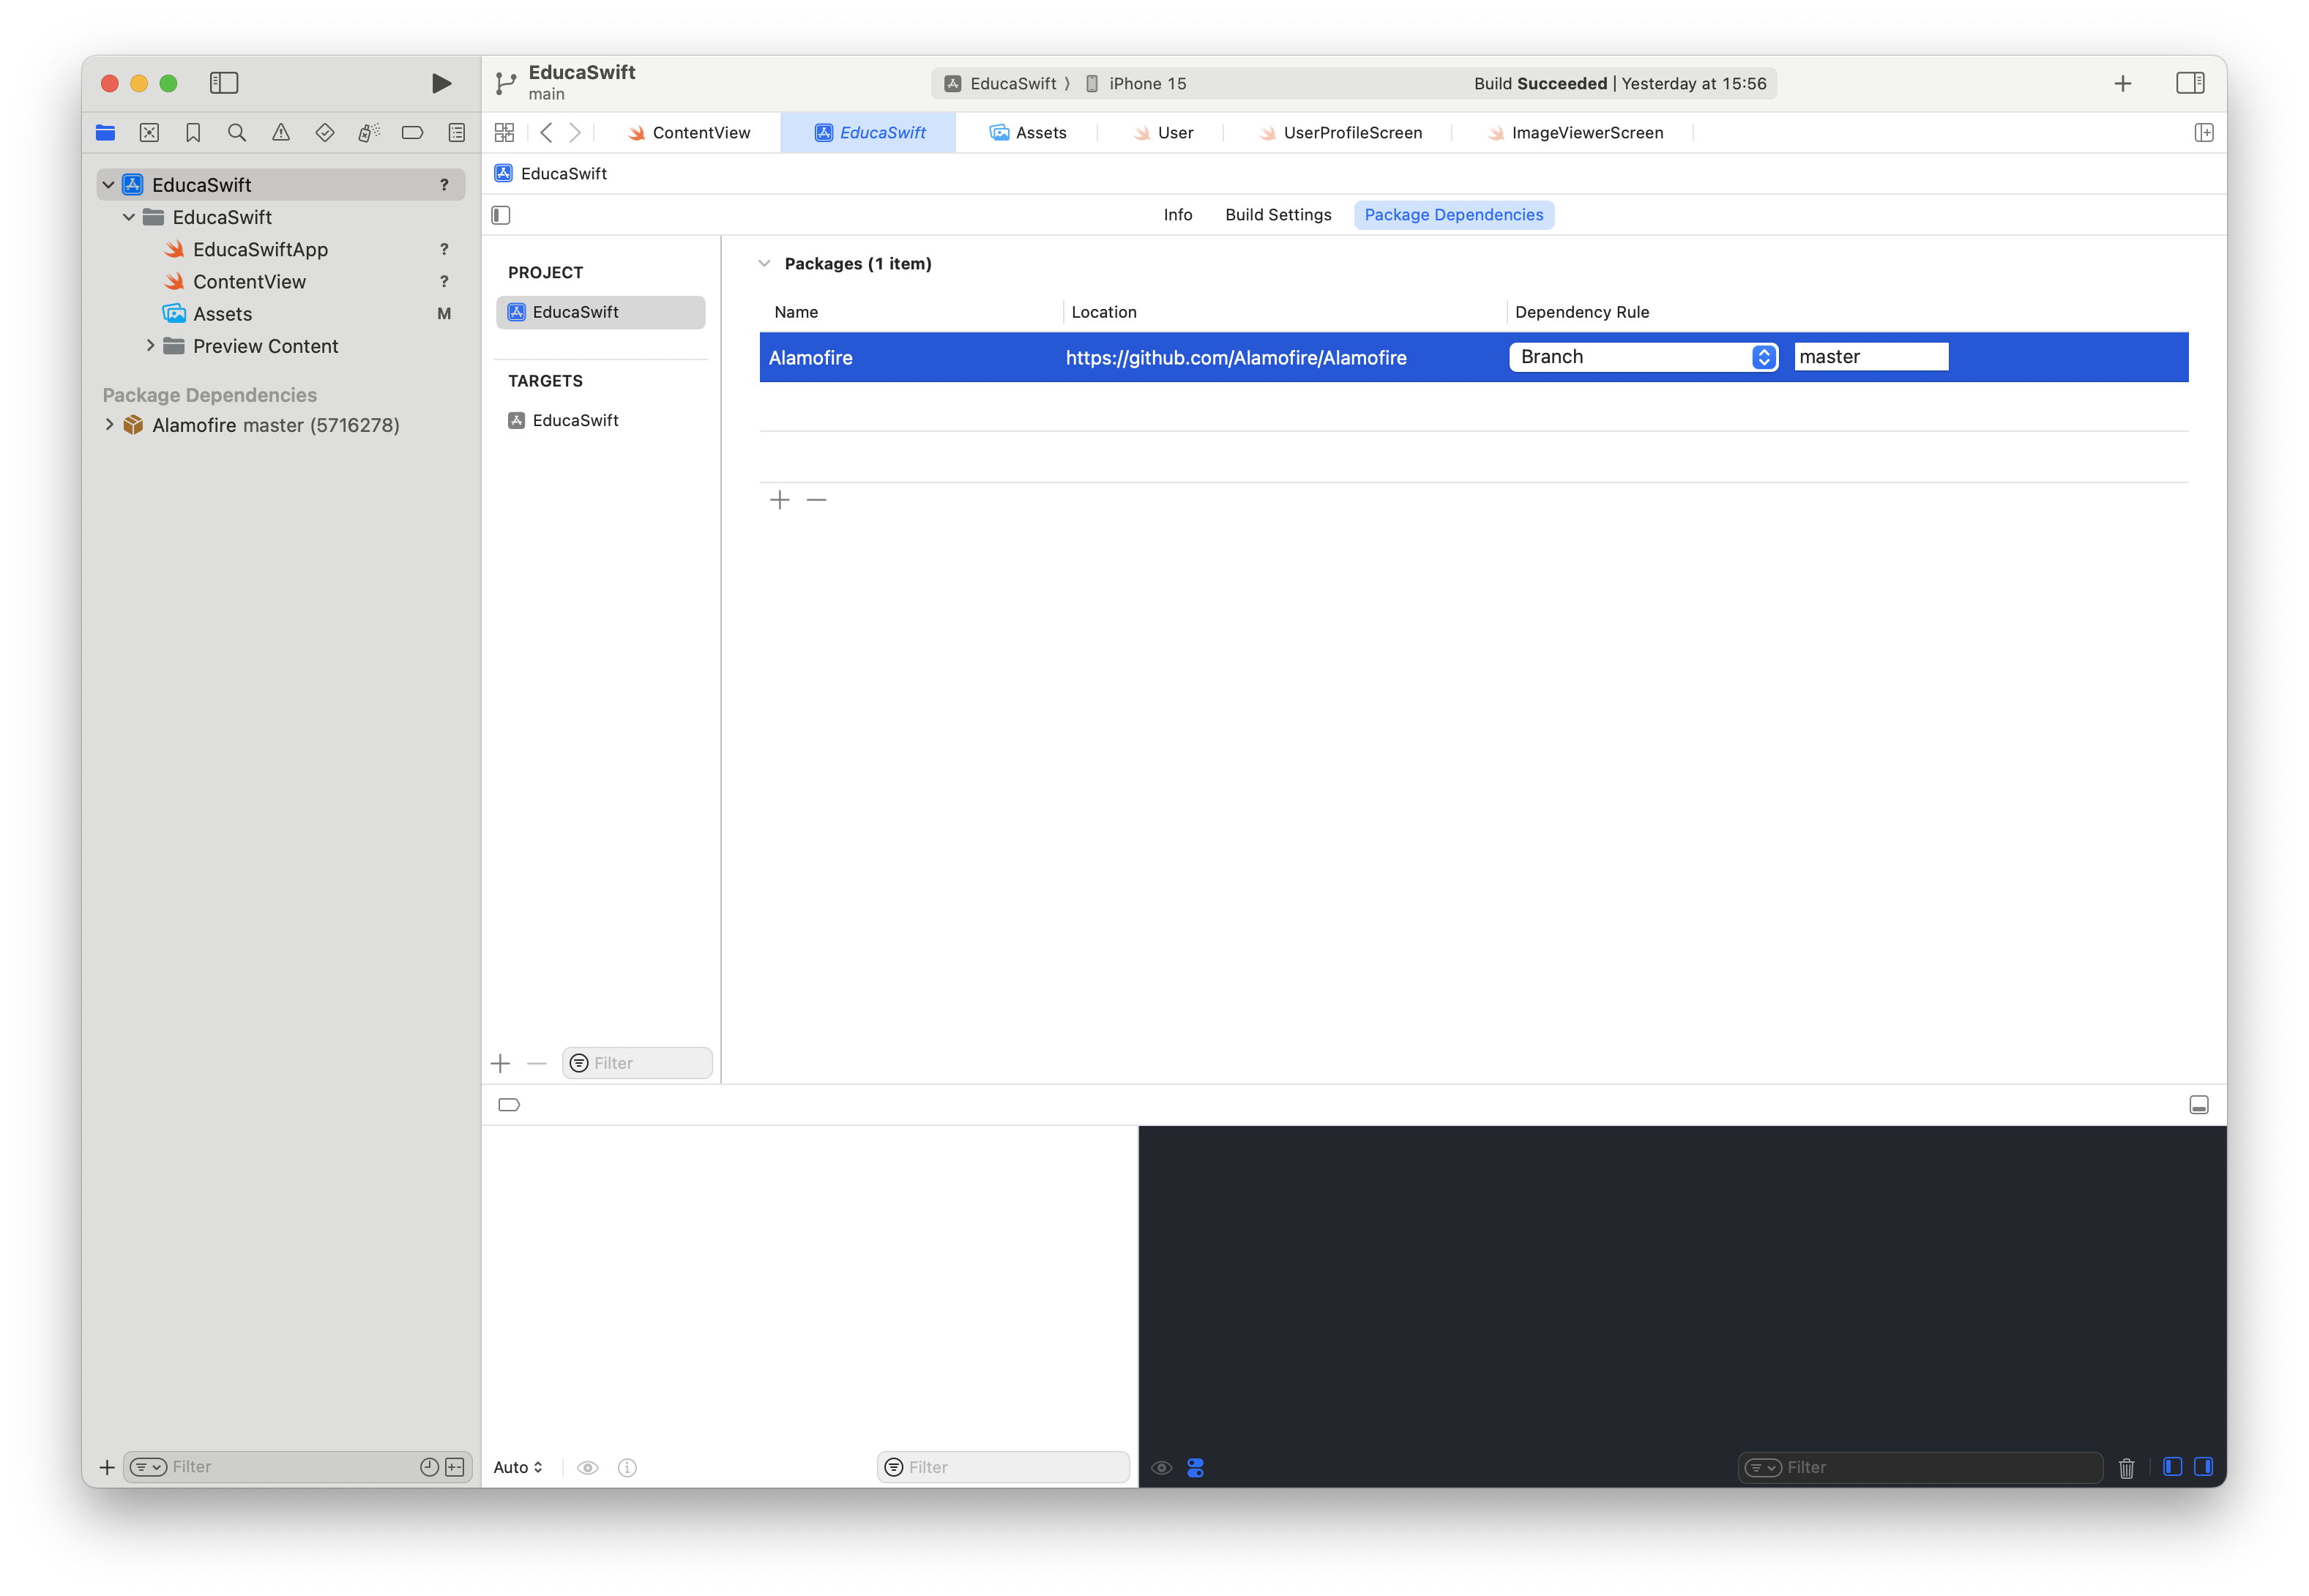Collapse the EducaSwift project root
Screen dimensions: 2309x1596
pyautogui.click(x=109, y=185)
